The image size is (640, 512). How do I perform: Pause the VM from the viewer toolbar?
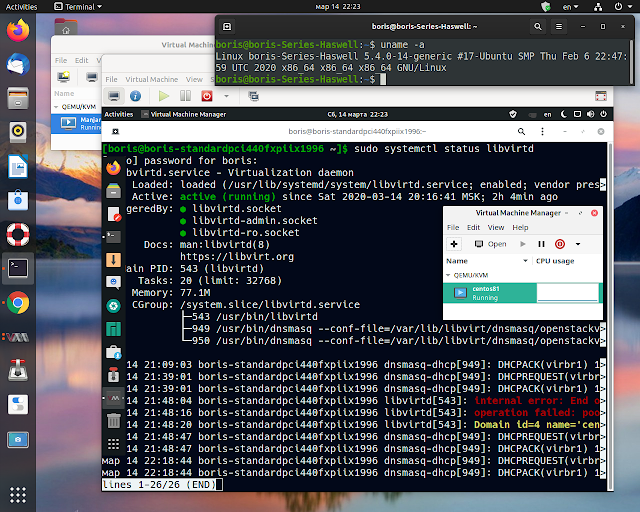(x=185, y=96)
